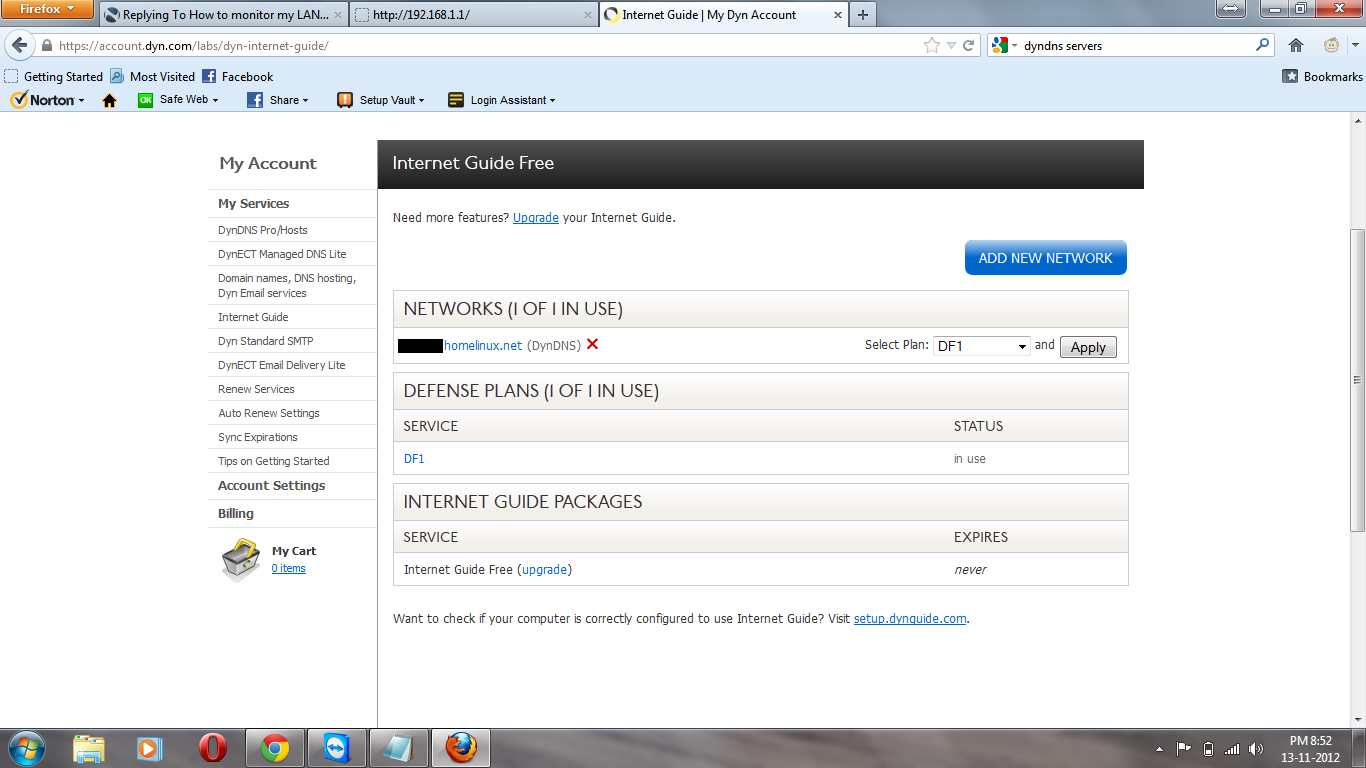Close the Replying To How to monitor tab

pyautogui.click(x=338, y=15)
